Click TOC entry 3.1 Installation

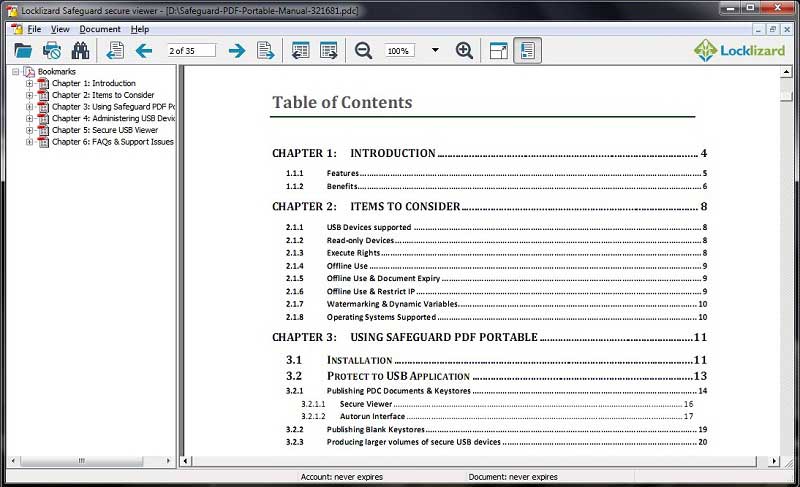click(496, 360)
